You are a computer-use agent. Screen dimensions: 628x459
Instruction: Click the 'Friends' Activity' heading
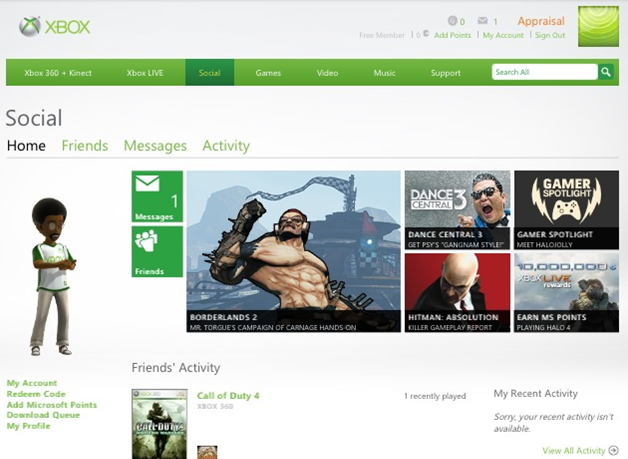coord(176,368)
